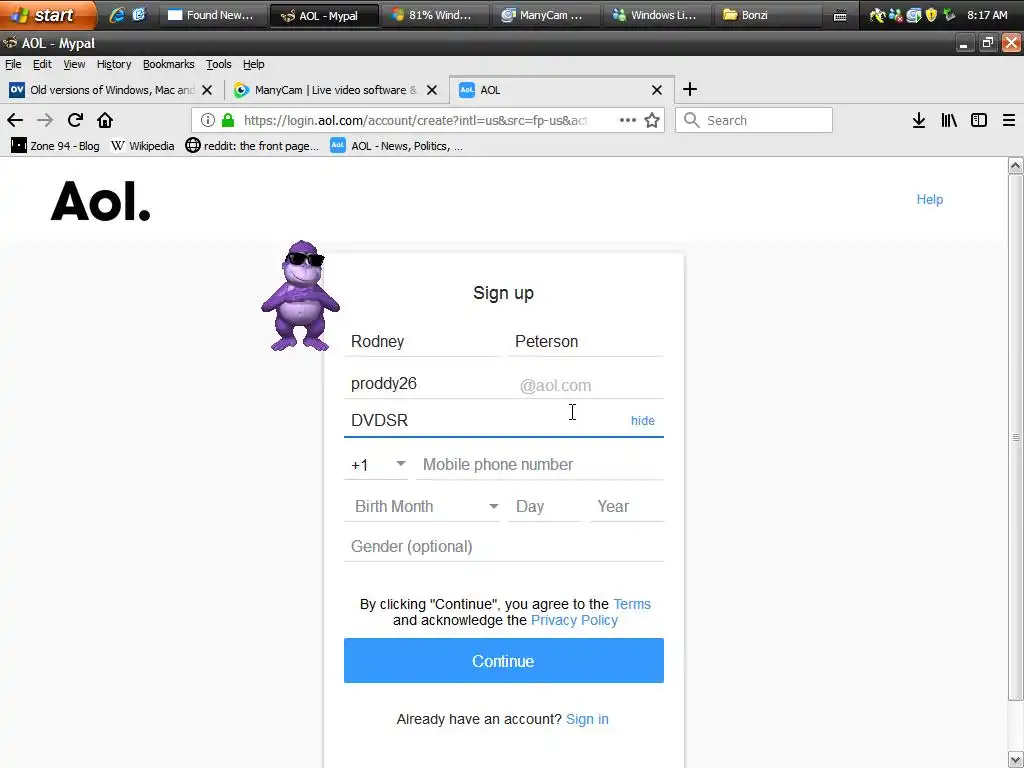Open the Birth Month dropdown

click(423, 506)
